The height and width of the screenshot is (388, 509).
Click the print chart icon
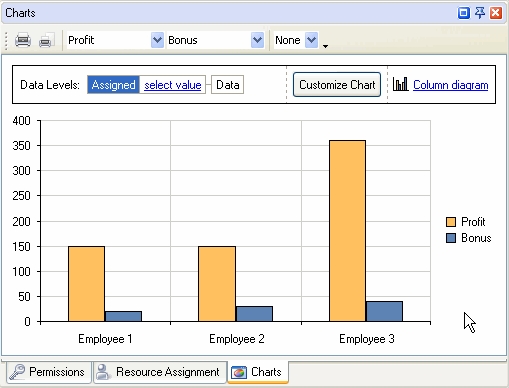pyautogui.click(x=23, y=40)
